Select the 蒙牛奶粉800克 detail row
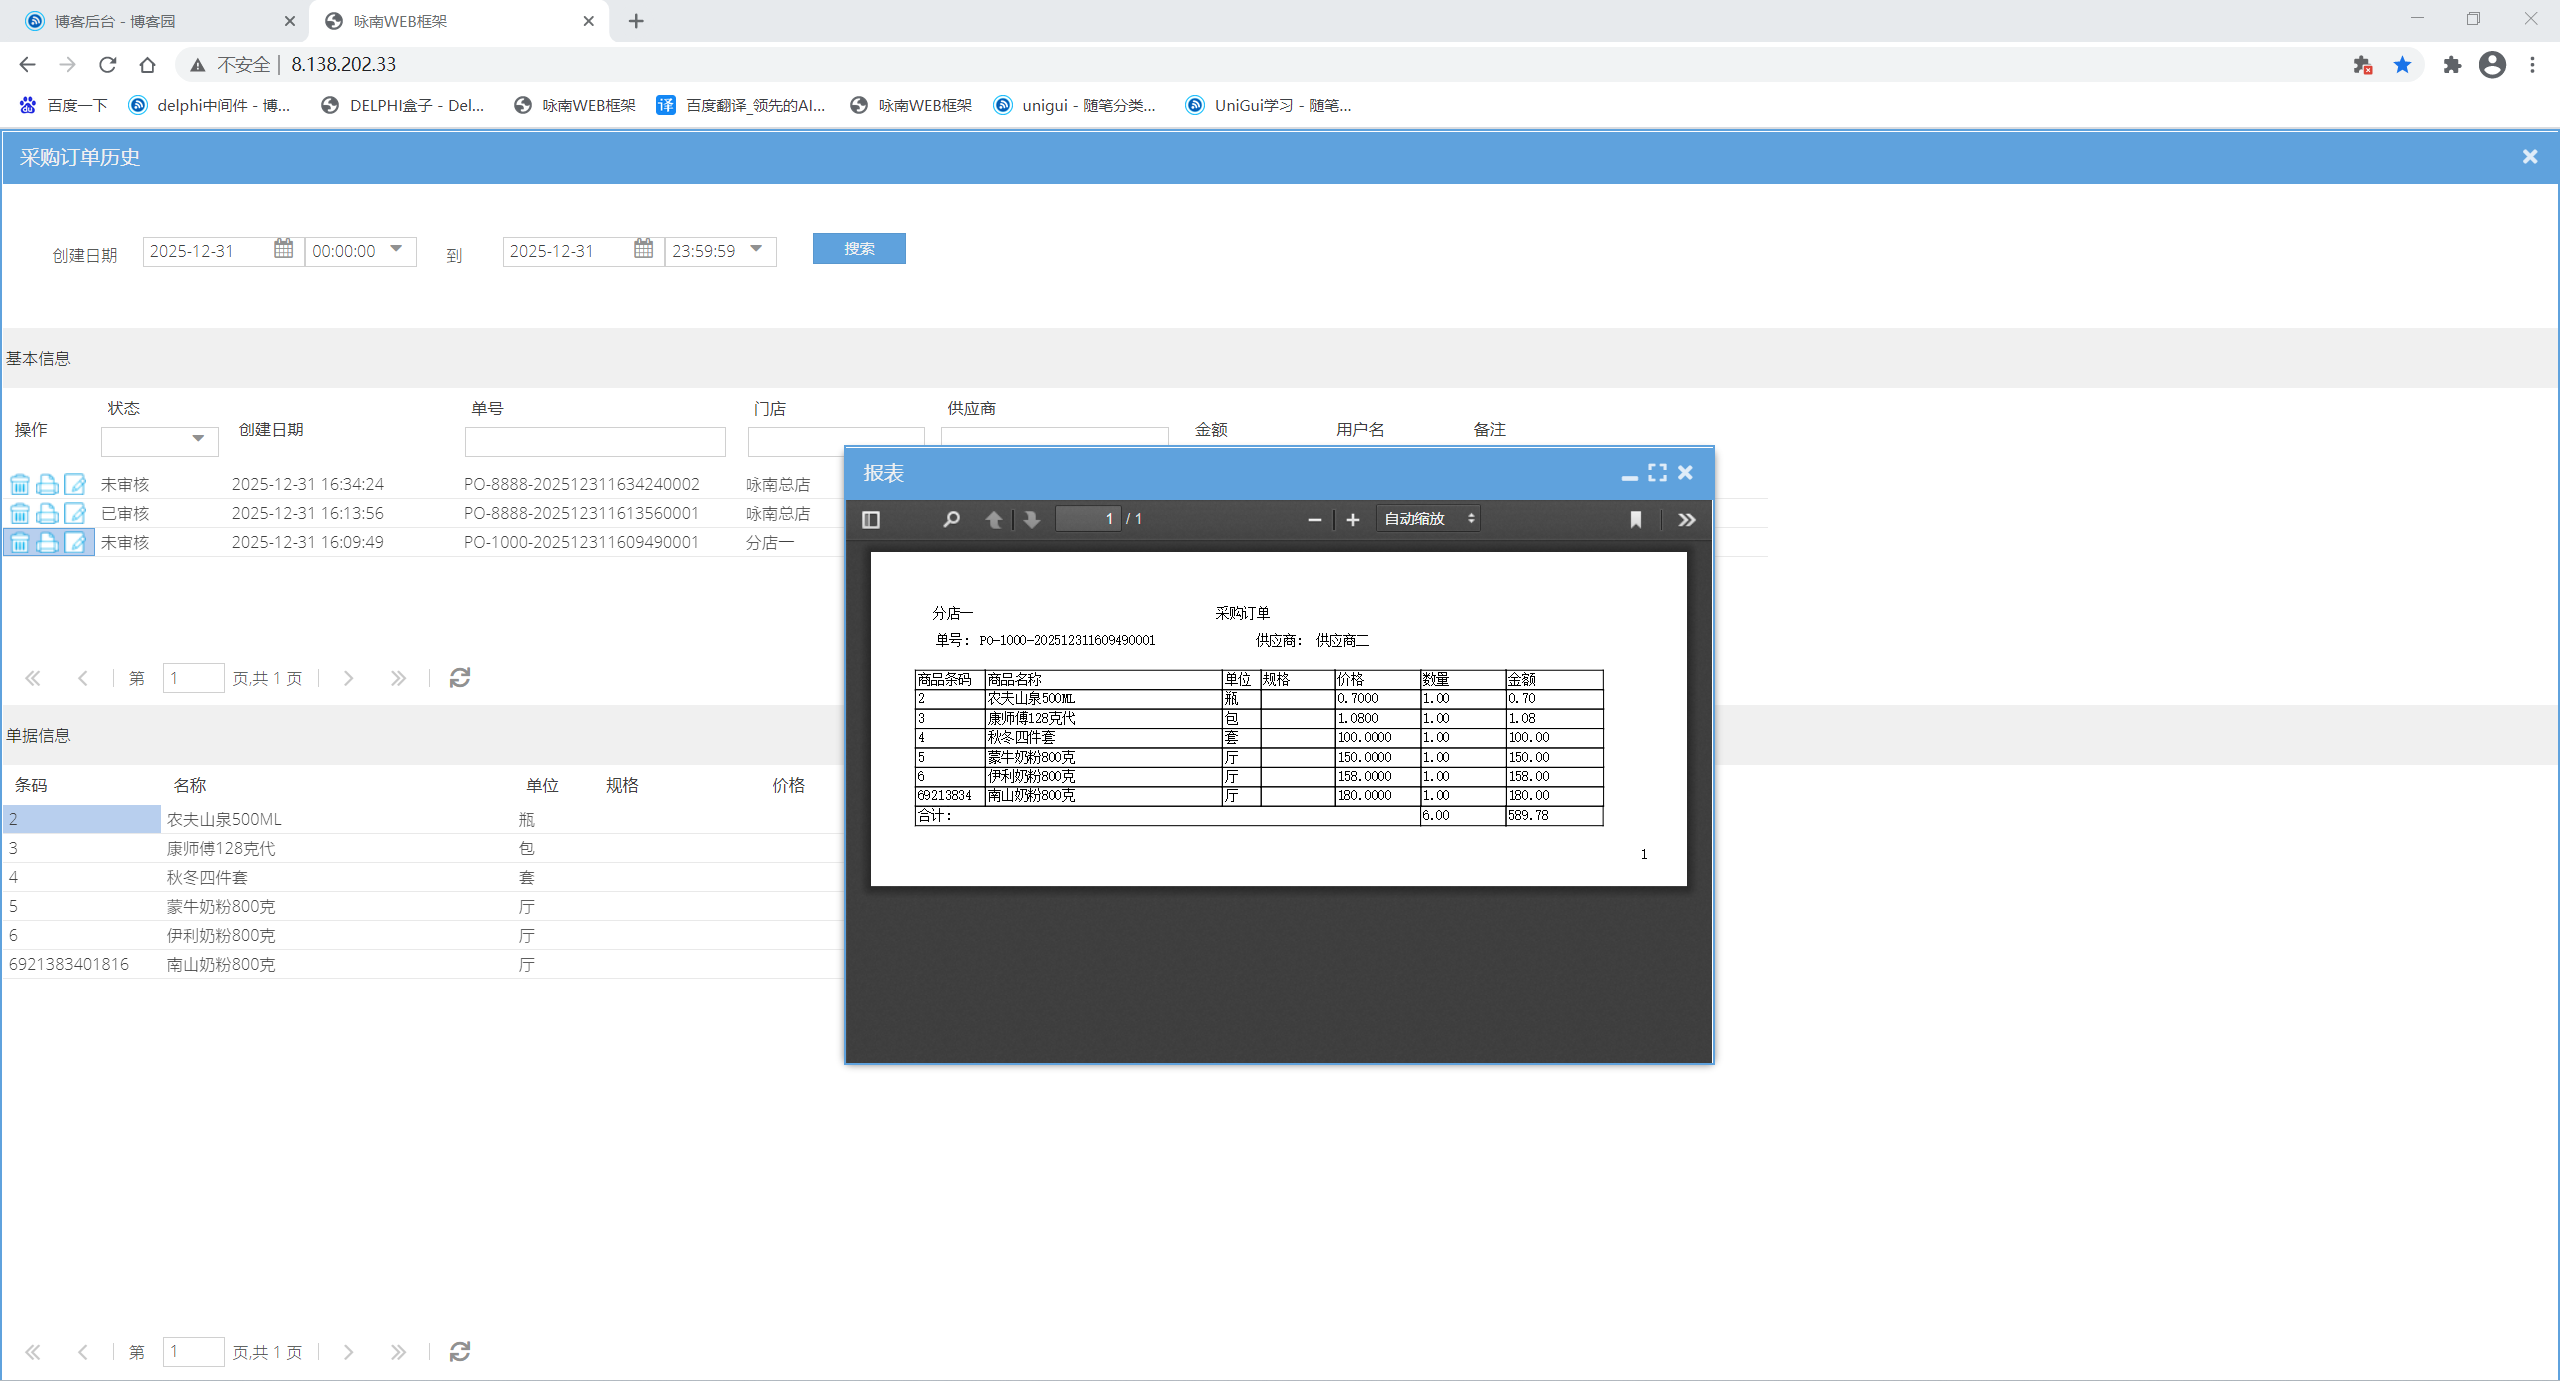This screenshot has height=1381, width=2560. point(220,907)
